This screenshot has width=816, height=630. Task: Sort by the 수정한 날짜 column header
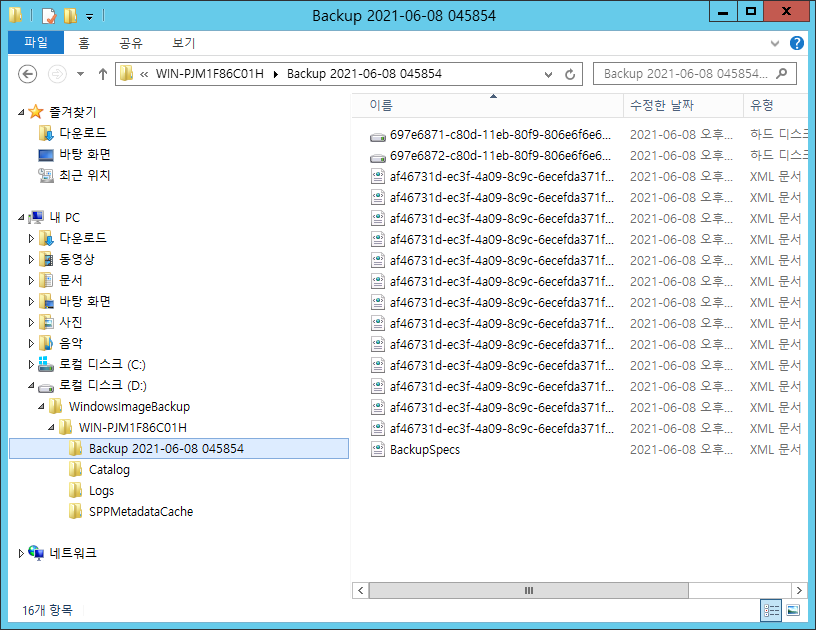[x=683, y=105]
